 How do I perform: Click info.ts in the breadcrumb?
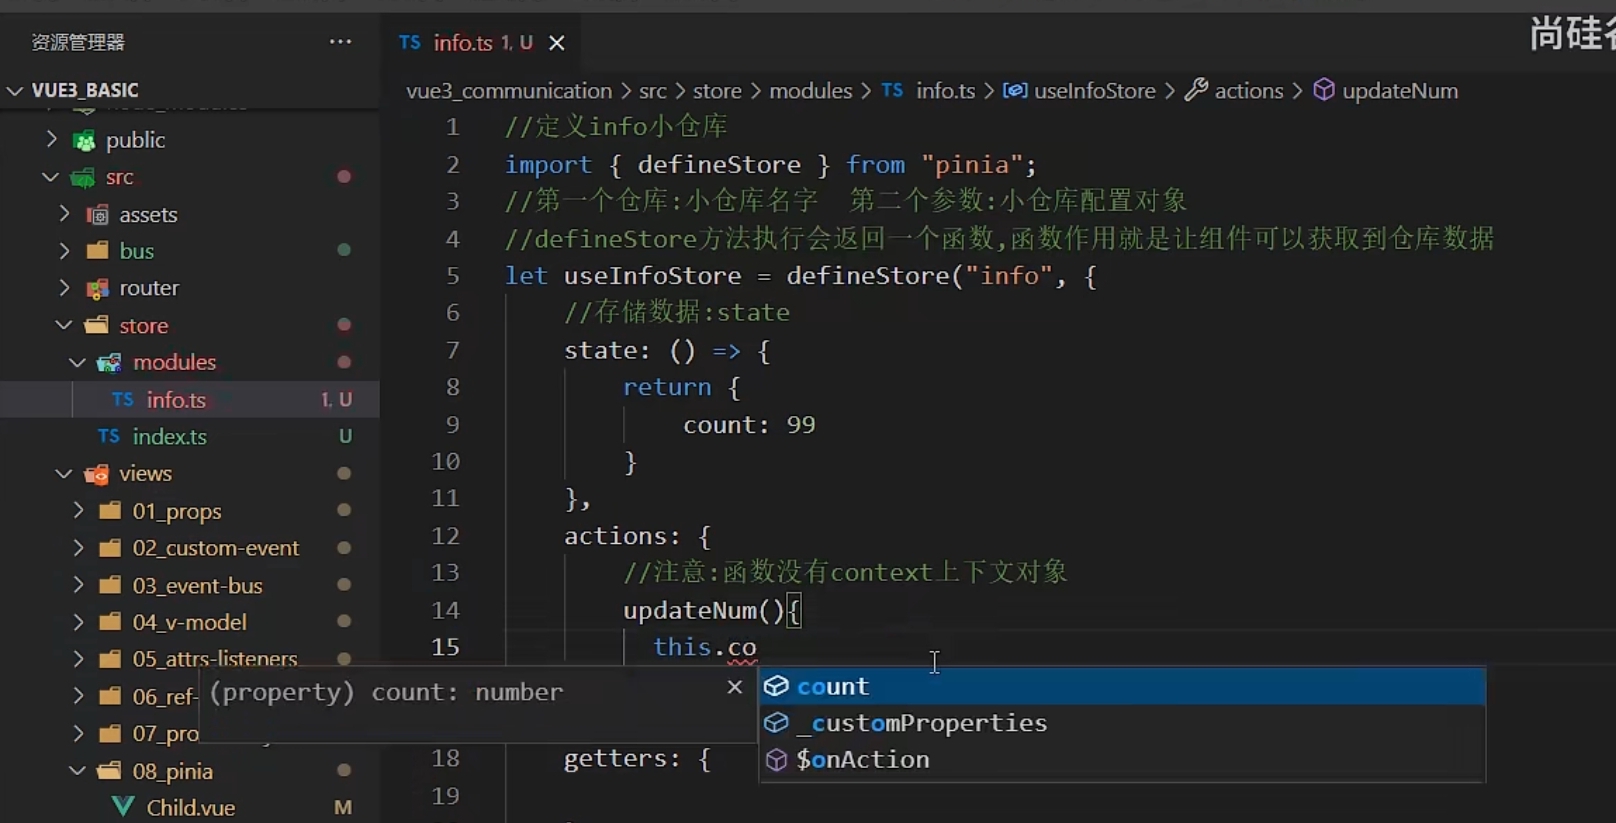pos(945,91)
